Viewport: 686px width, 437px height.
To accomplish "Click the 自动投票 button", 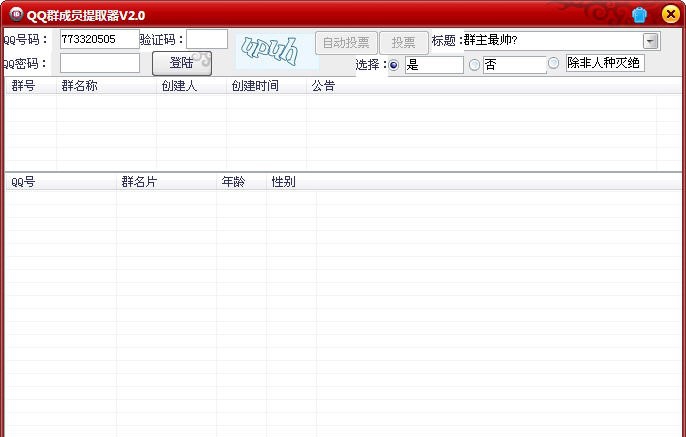I will coord(346,42).
